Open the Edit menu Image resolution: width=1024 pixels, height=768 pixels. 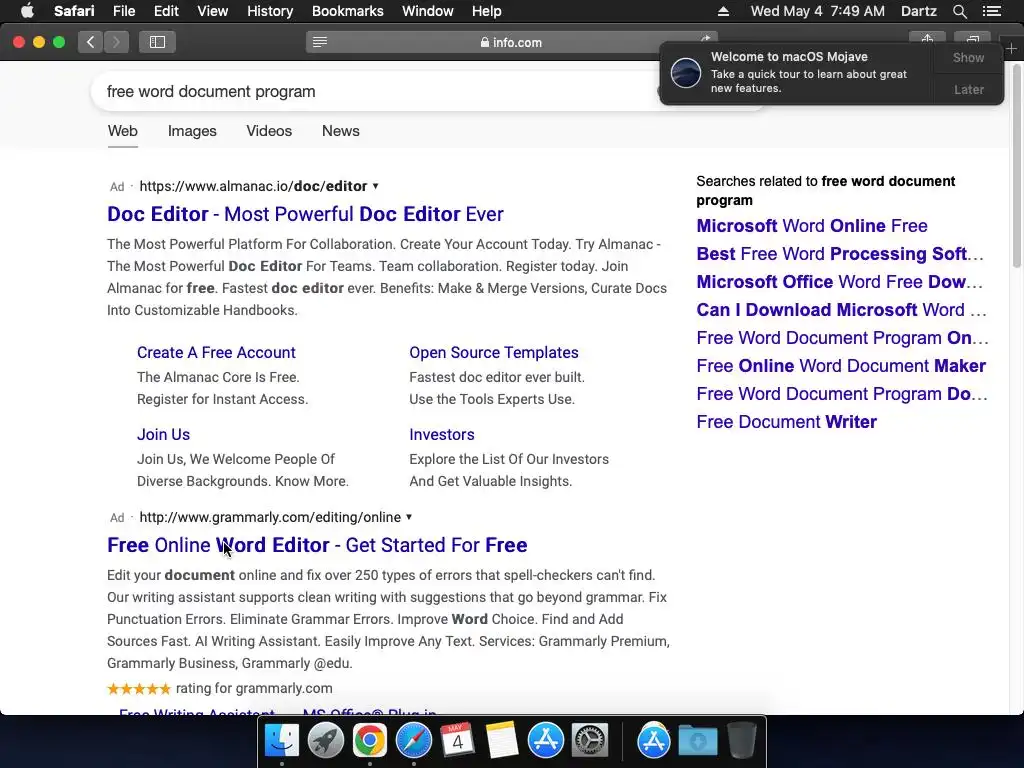(x=166, y=11)
